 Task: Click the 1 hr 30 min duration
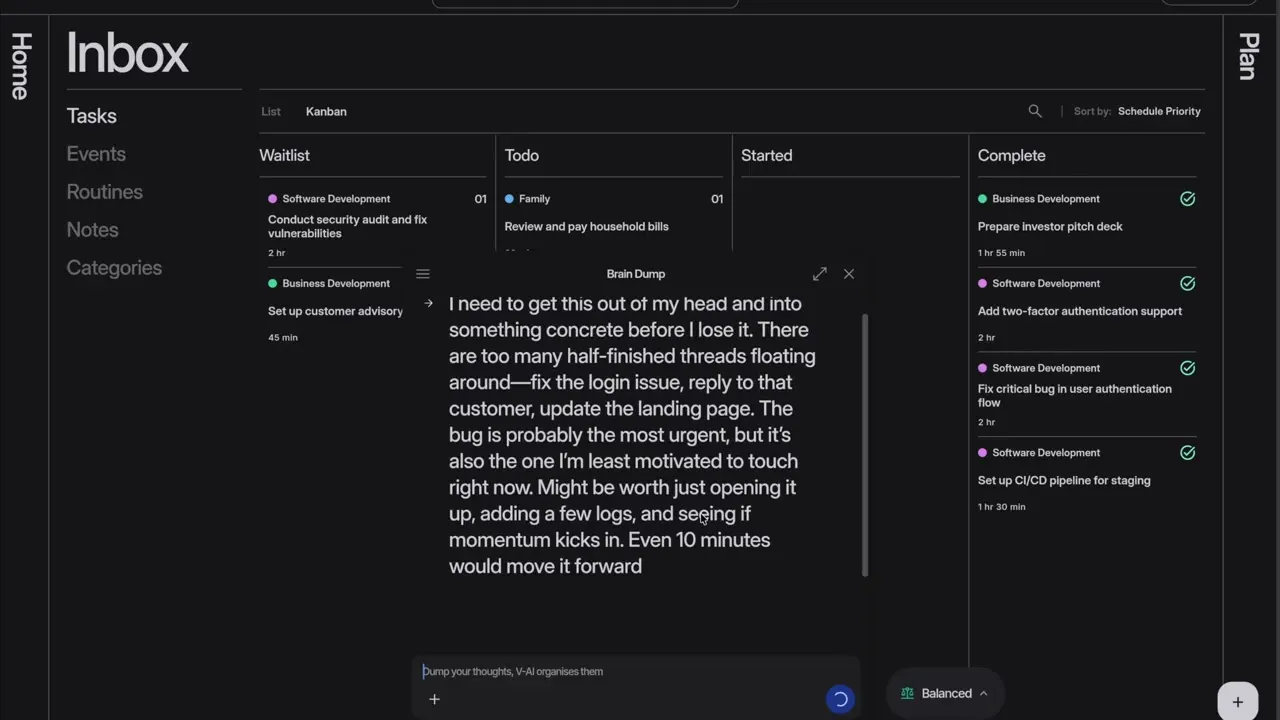(x=1001, y=507)
